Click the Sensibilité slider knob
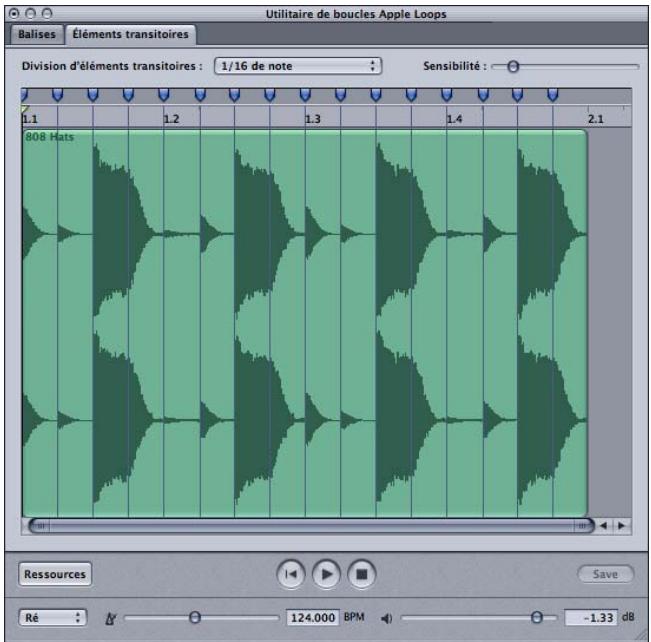The width and height of the screenshot is (651, 642). 513,66
